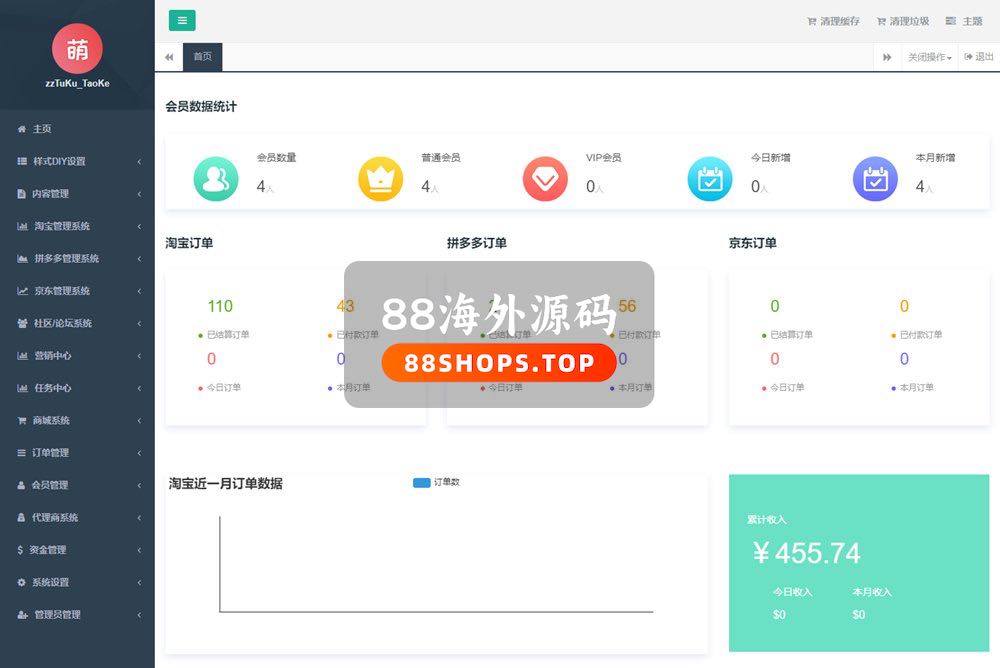Expand the 订单管理 sidebar section
The width and height of the screenshot is (1000, 668).
tap(77, 453)
